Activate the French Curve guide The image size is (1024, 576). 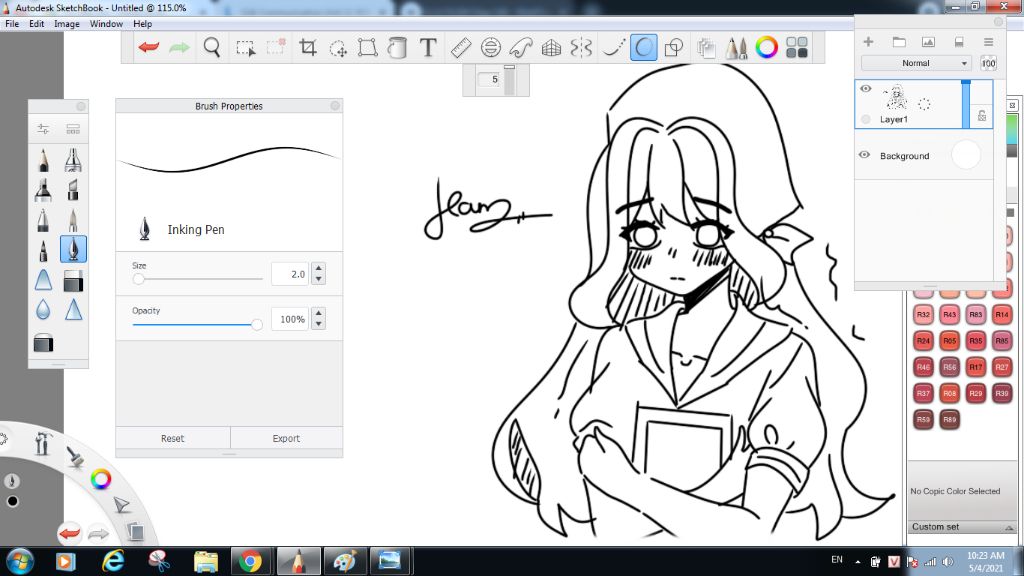(x=520, y=47)
